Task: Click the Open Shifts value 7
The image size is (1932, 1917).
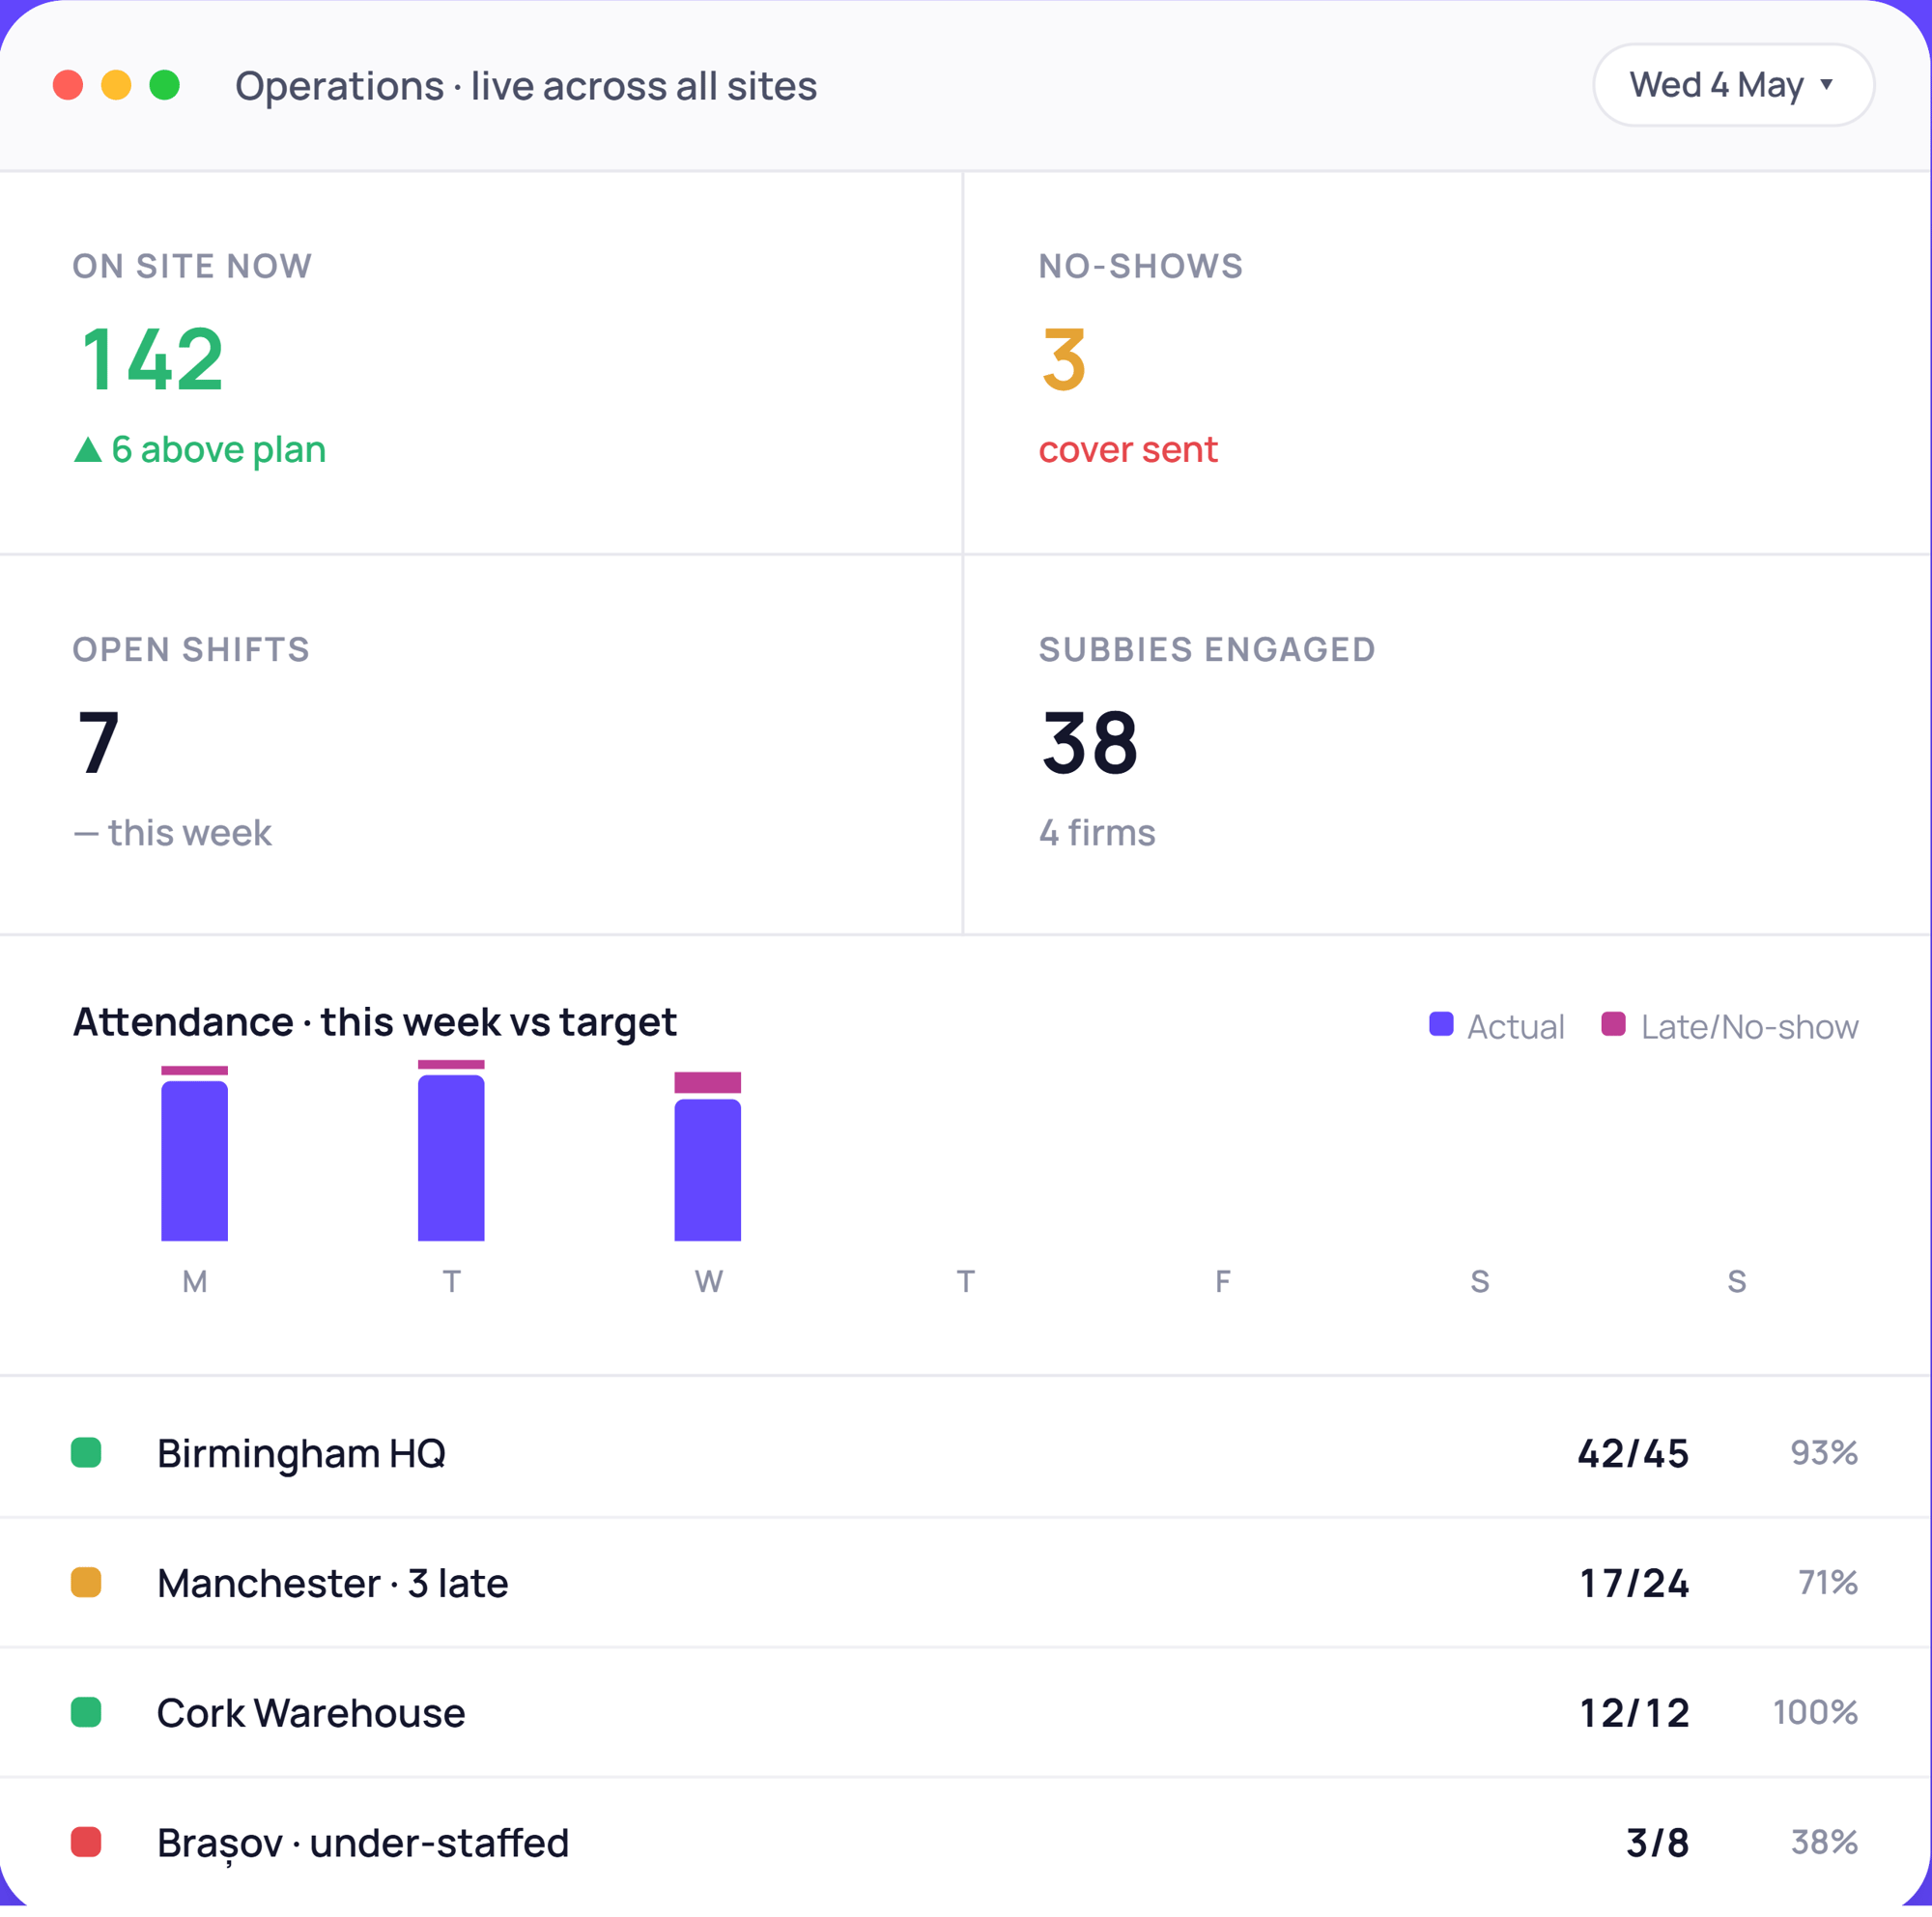Action: click(98, 742)
